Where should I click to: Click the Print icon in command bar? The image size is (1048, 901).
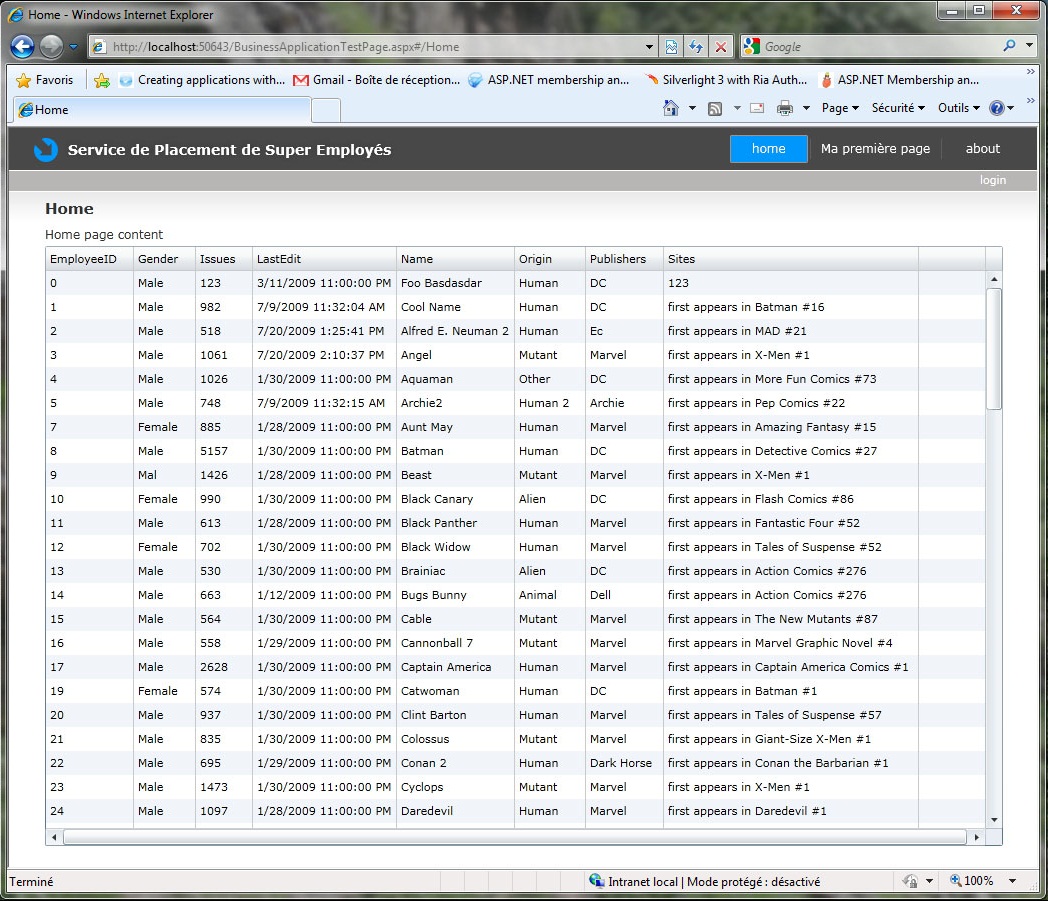(x=785, y=108)
